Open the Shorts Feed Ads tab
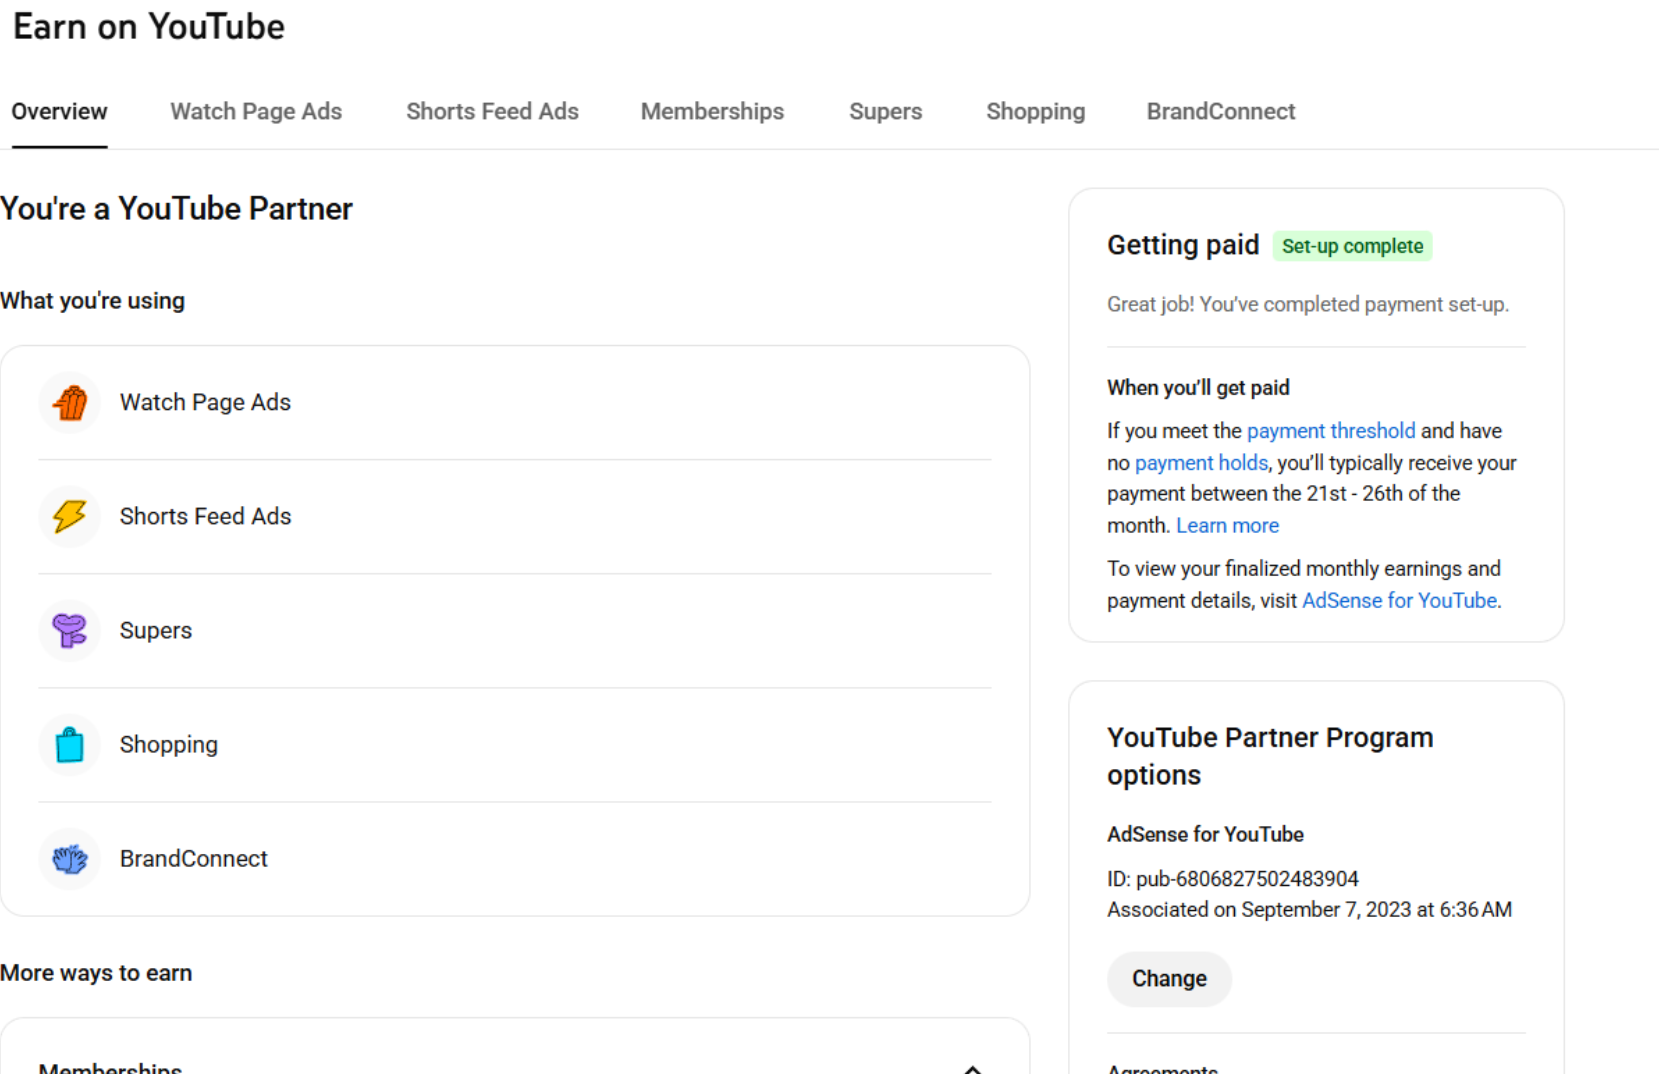 tap(492, 112)
